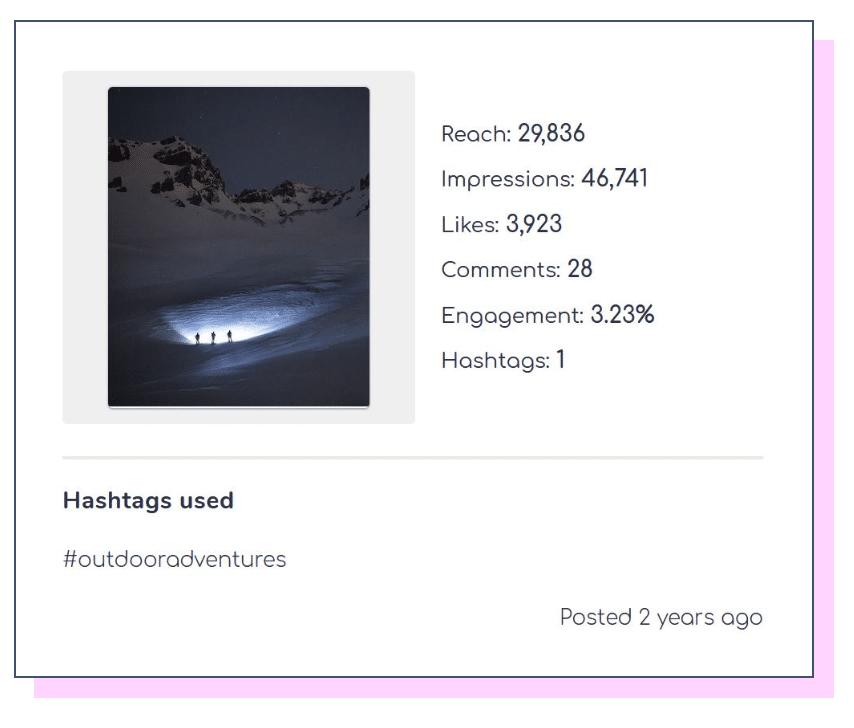The image size is (854, 728).
Task: Click the Impressions label
Action: 508,180
